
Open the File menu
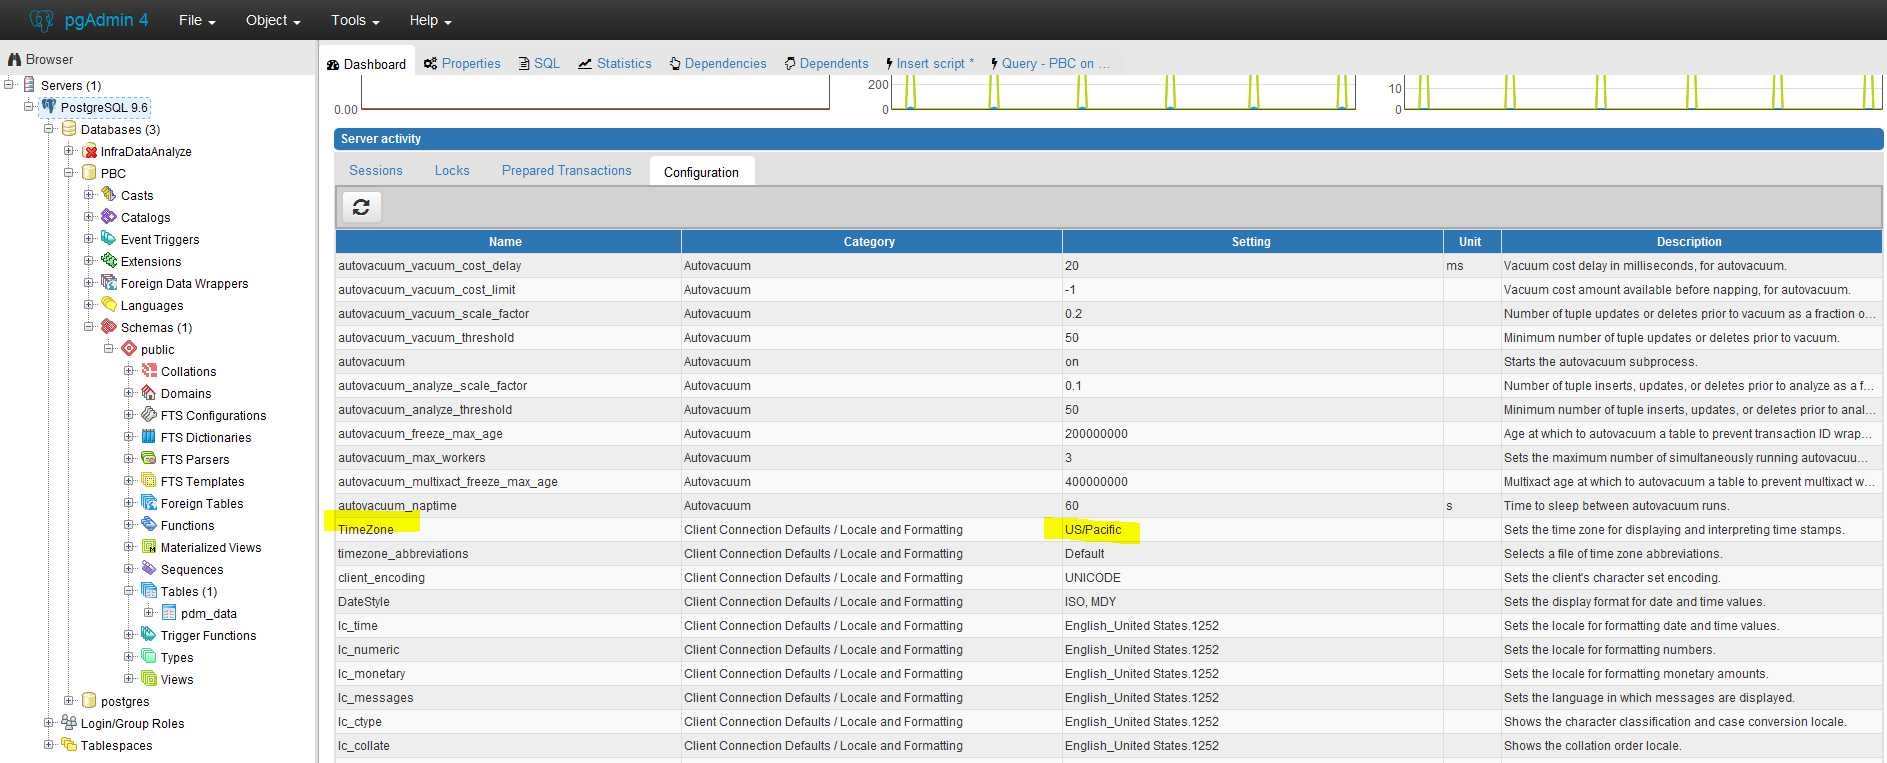pyautogui.click(x=197, y=20)
